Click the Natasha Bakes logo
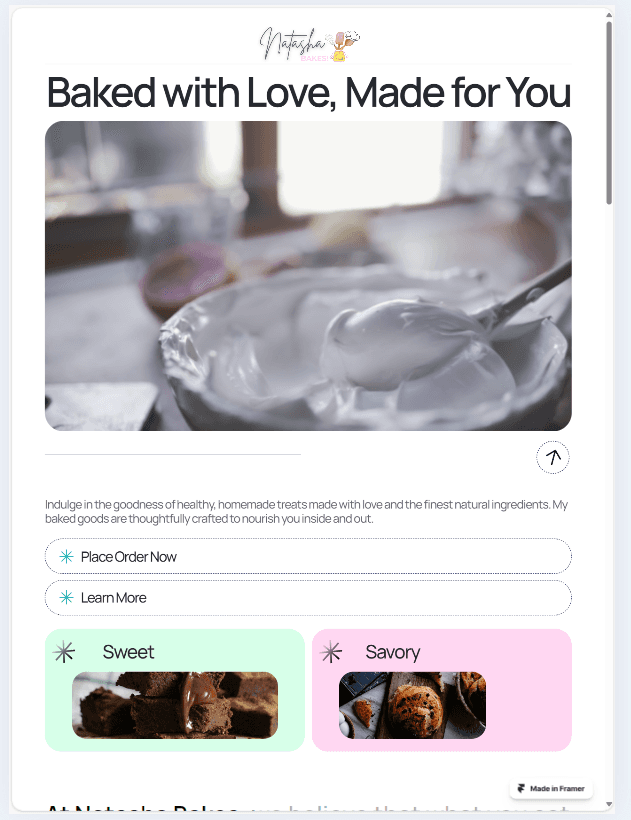The height and width of the screenshot is (820, 631). [310, 45]
